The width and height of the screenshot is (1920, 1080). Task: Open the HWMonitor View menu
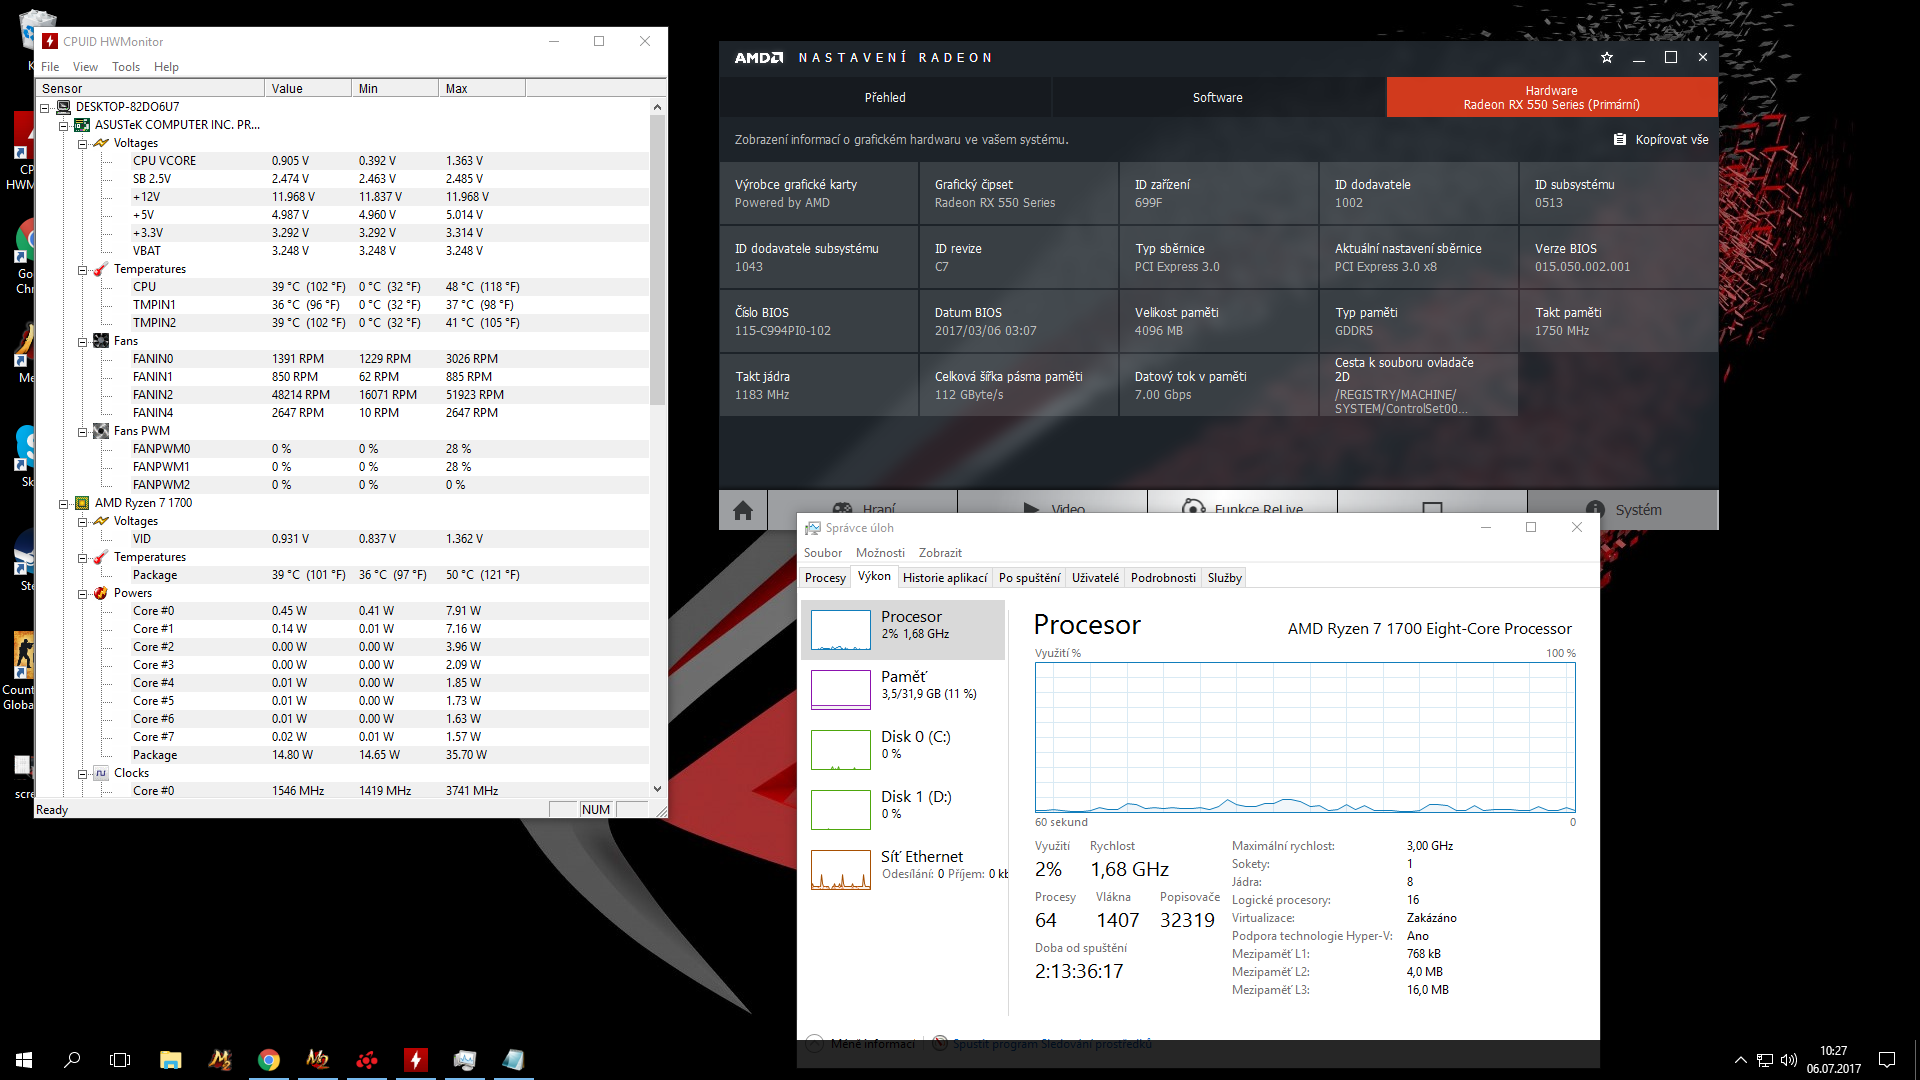85,67
